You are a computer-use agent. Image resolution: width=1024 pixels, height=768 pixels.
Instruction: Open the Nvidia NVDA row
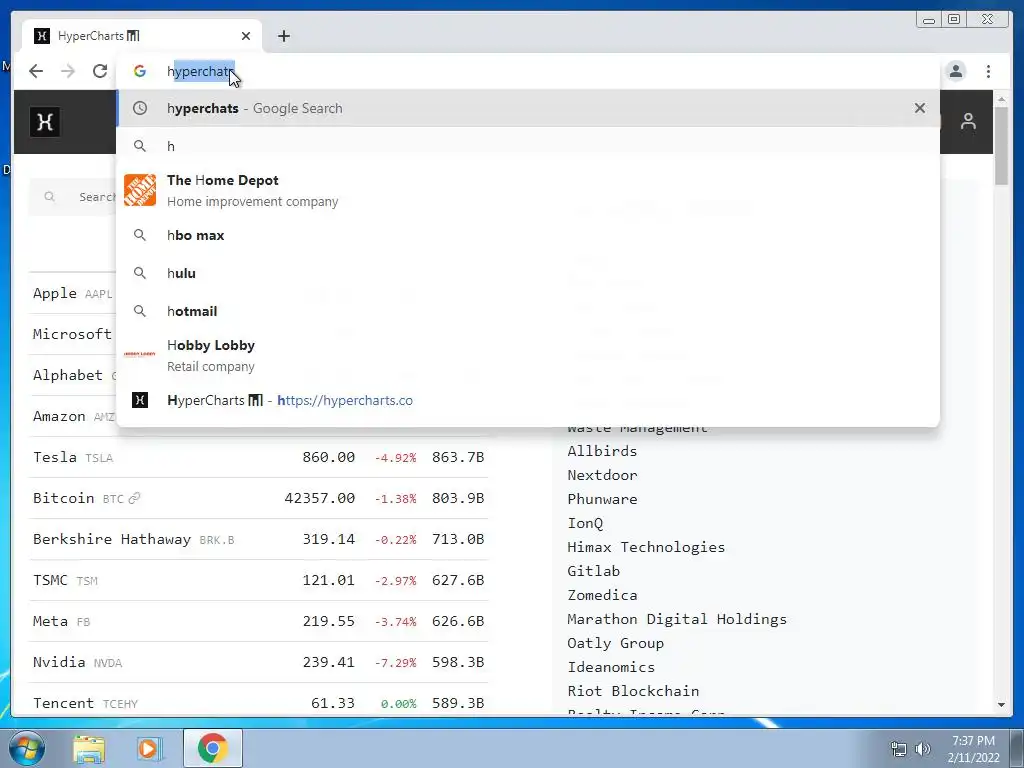259,662
